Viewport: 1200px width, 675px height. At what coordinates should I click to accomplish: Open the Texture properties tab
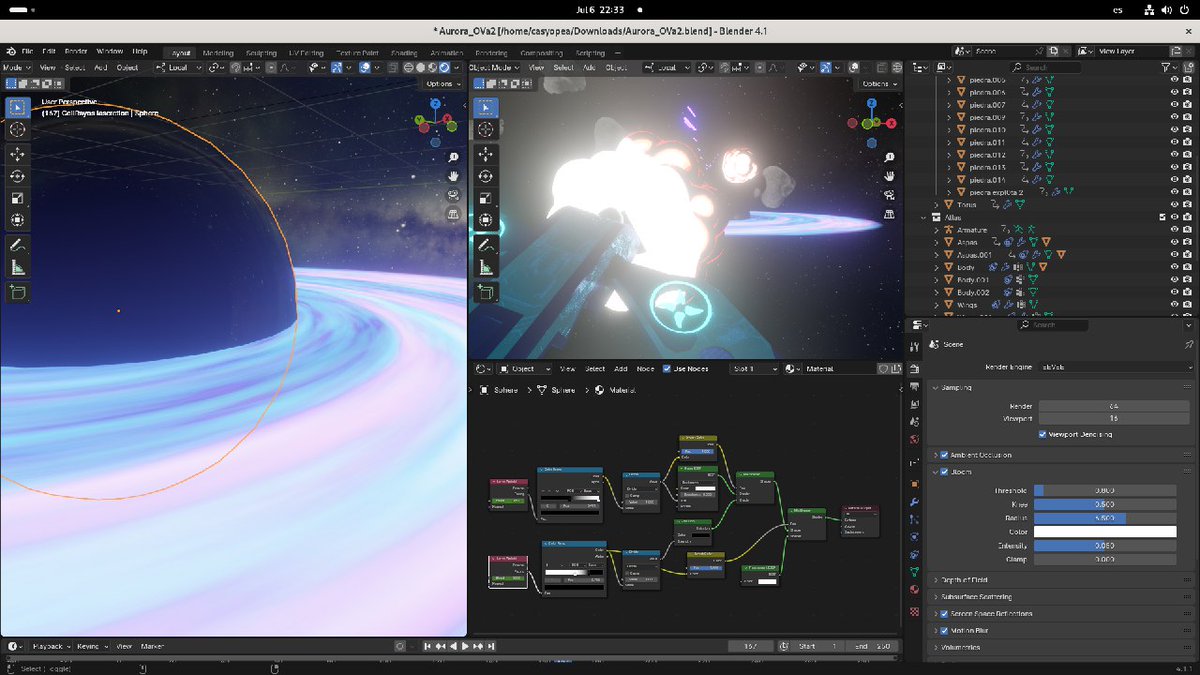point(915,611)
